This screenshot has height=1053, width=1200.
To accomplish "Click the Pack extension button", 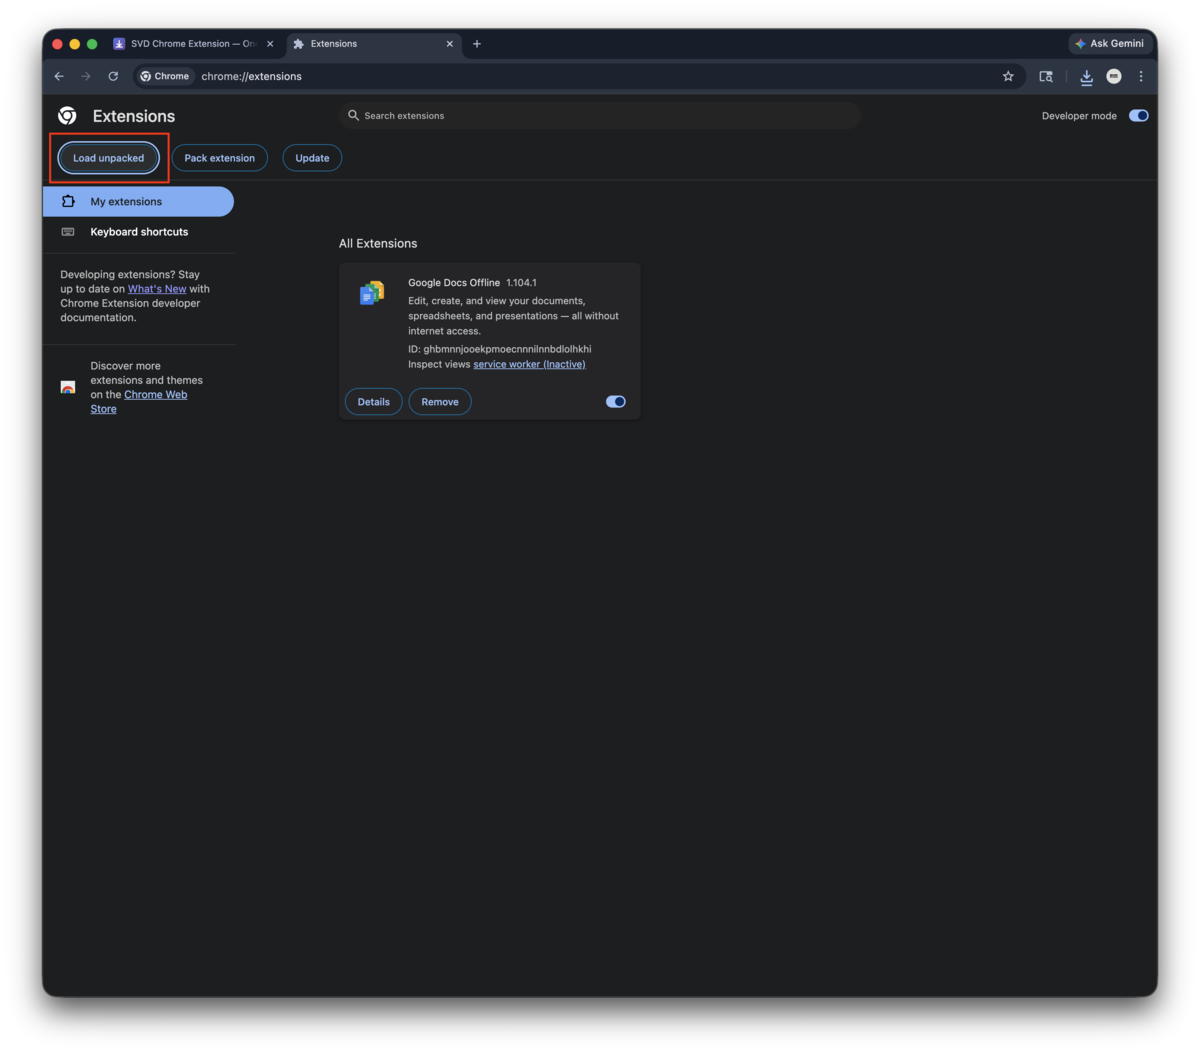I will click(x=220, y=158).
